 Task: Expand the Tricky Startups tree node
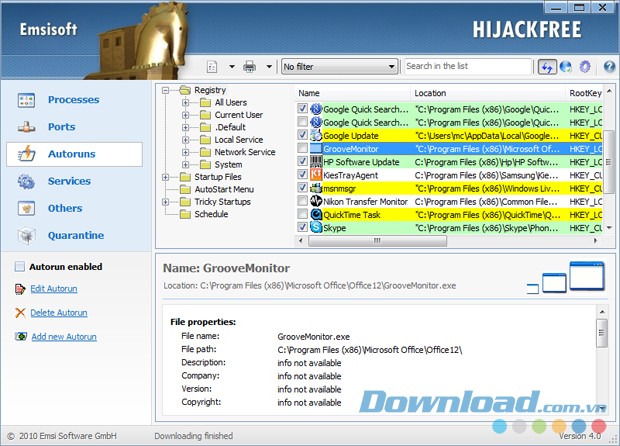[x=166, y=202]
